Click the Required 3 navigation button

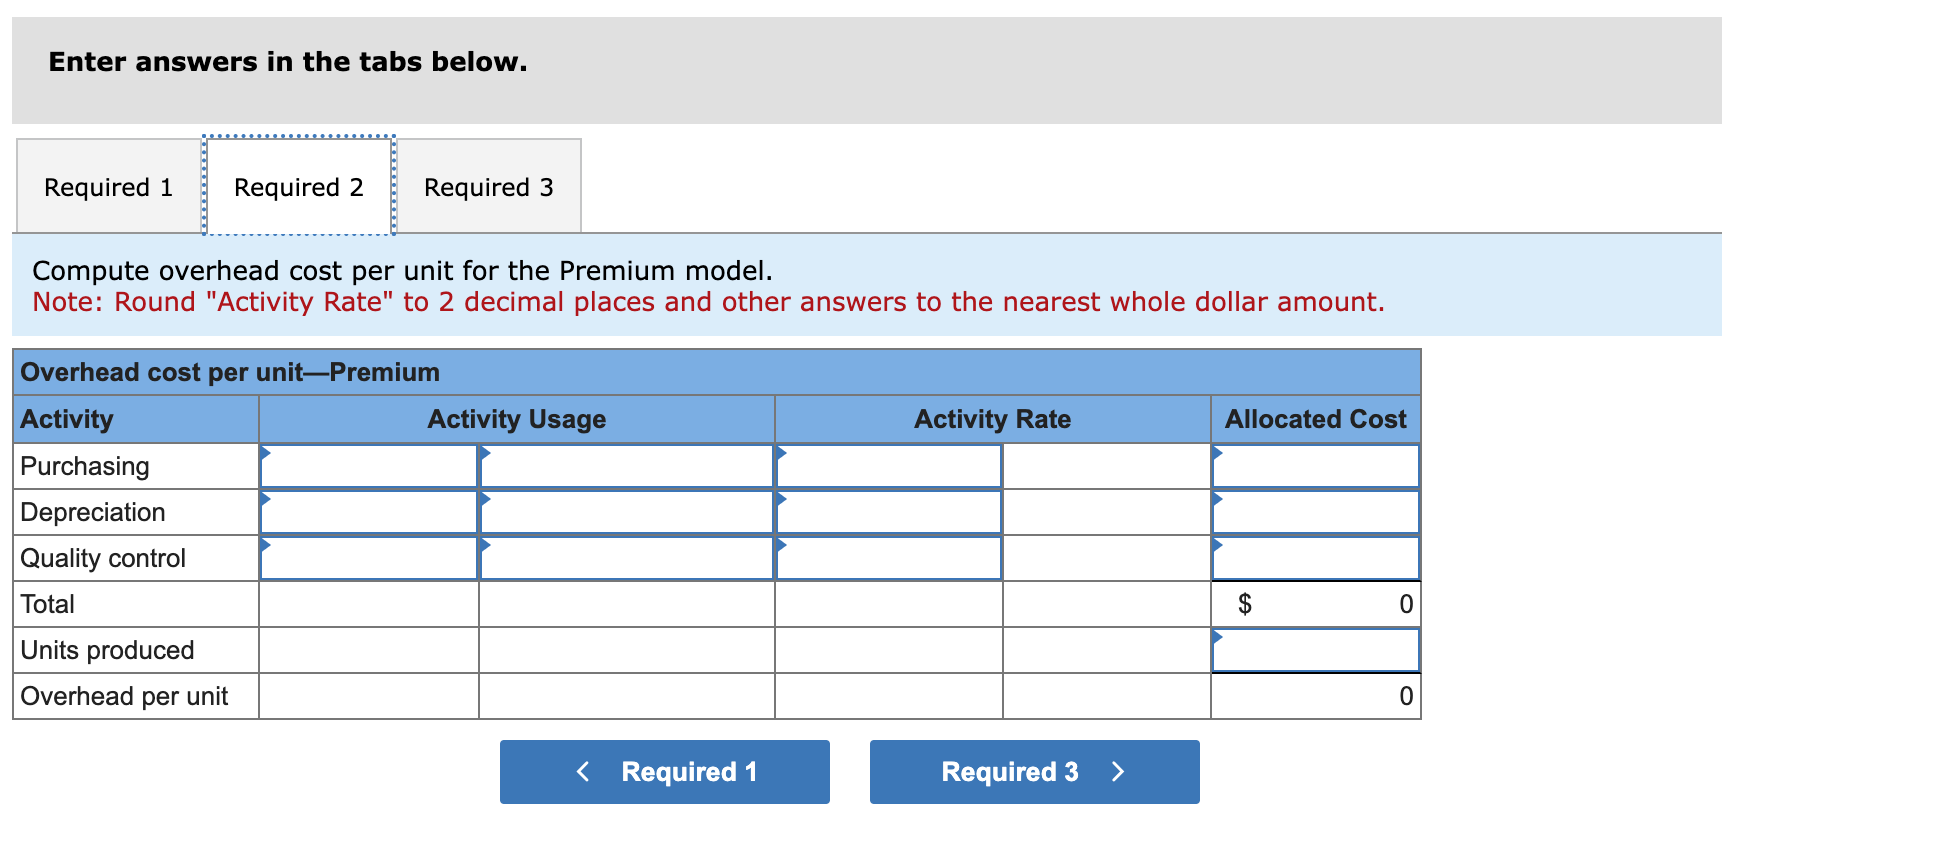click(x=1033, y=771)
